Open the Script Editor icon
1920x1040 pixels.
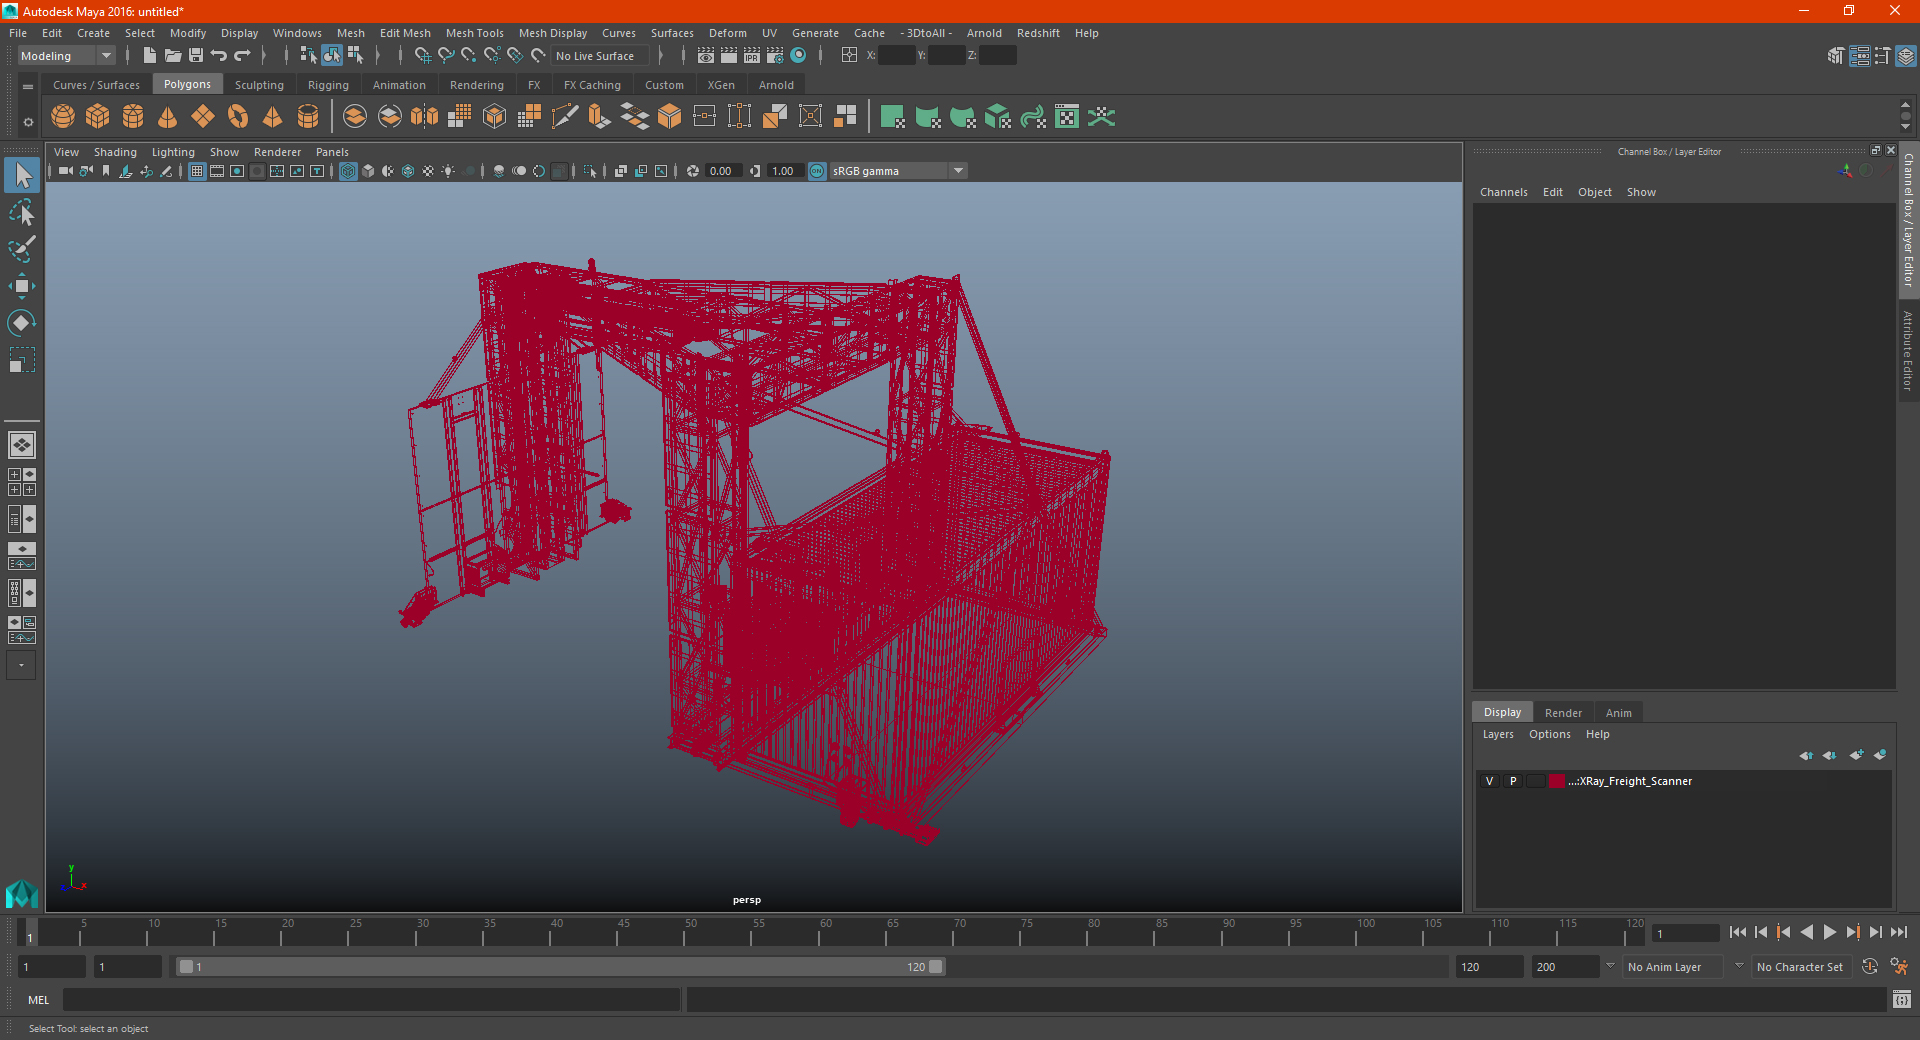click(x=1902, y=999)
